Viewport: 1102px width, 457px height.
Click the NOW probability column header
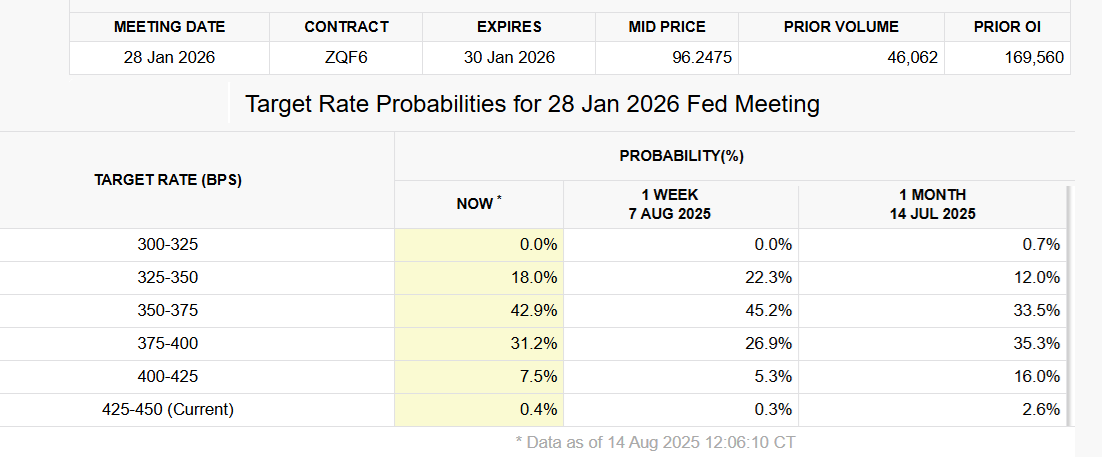478,204
